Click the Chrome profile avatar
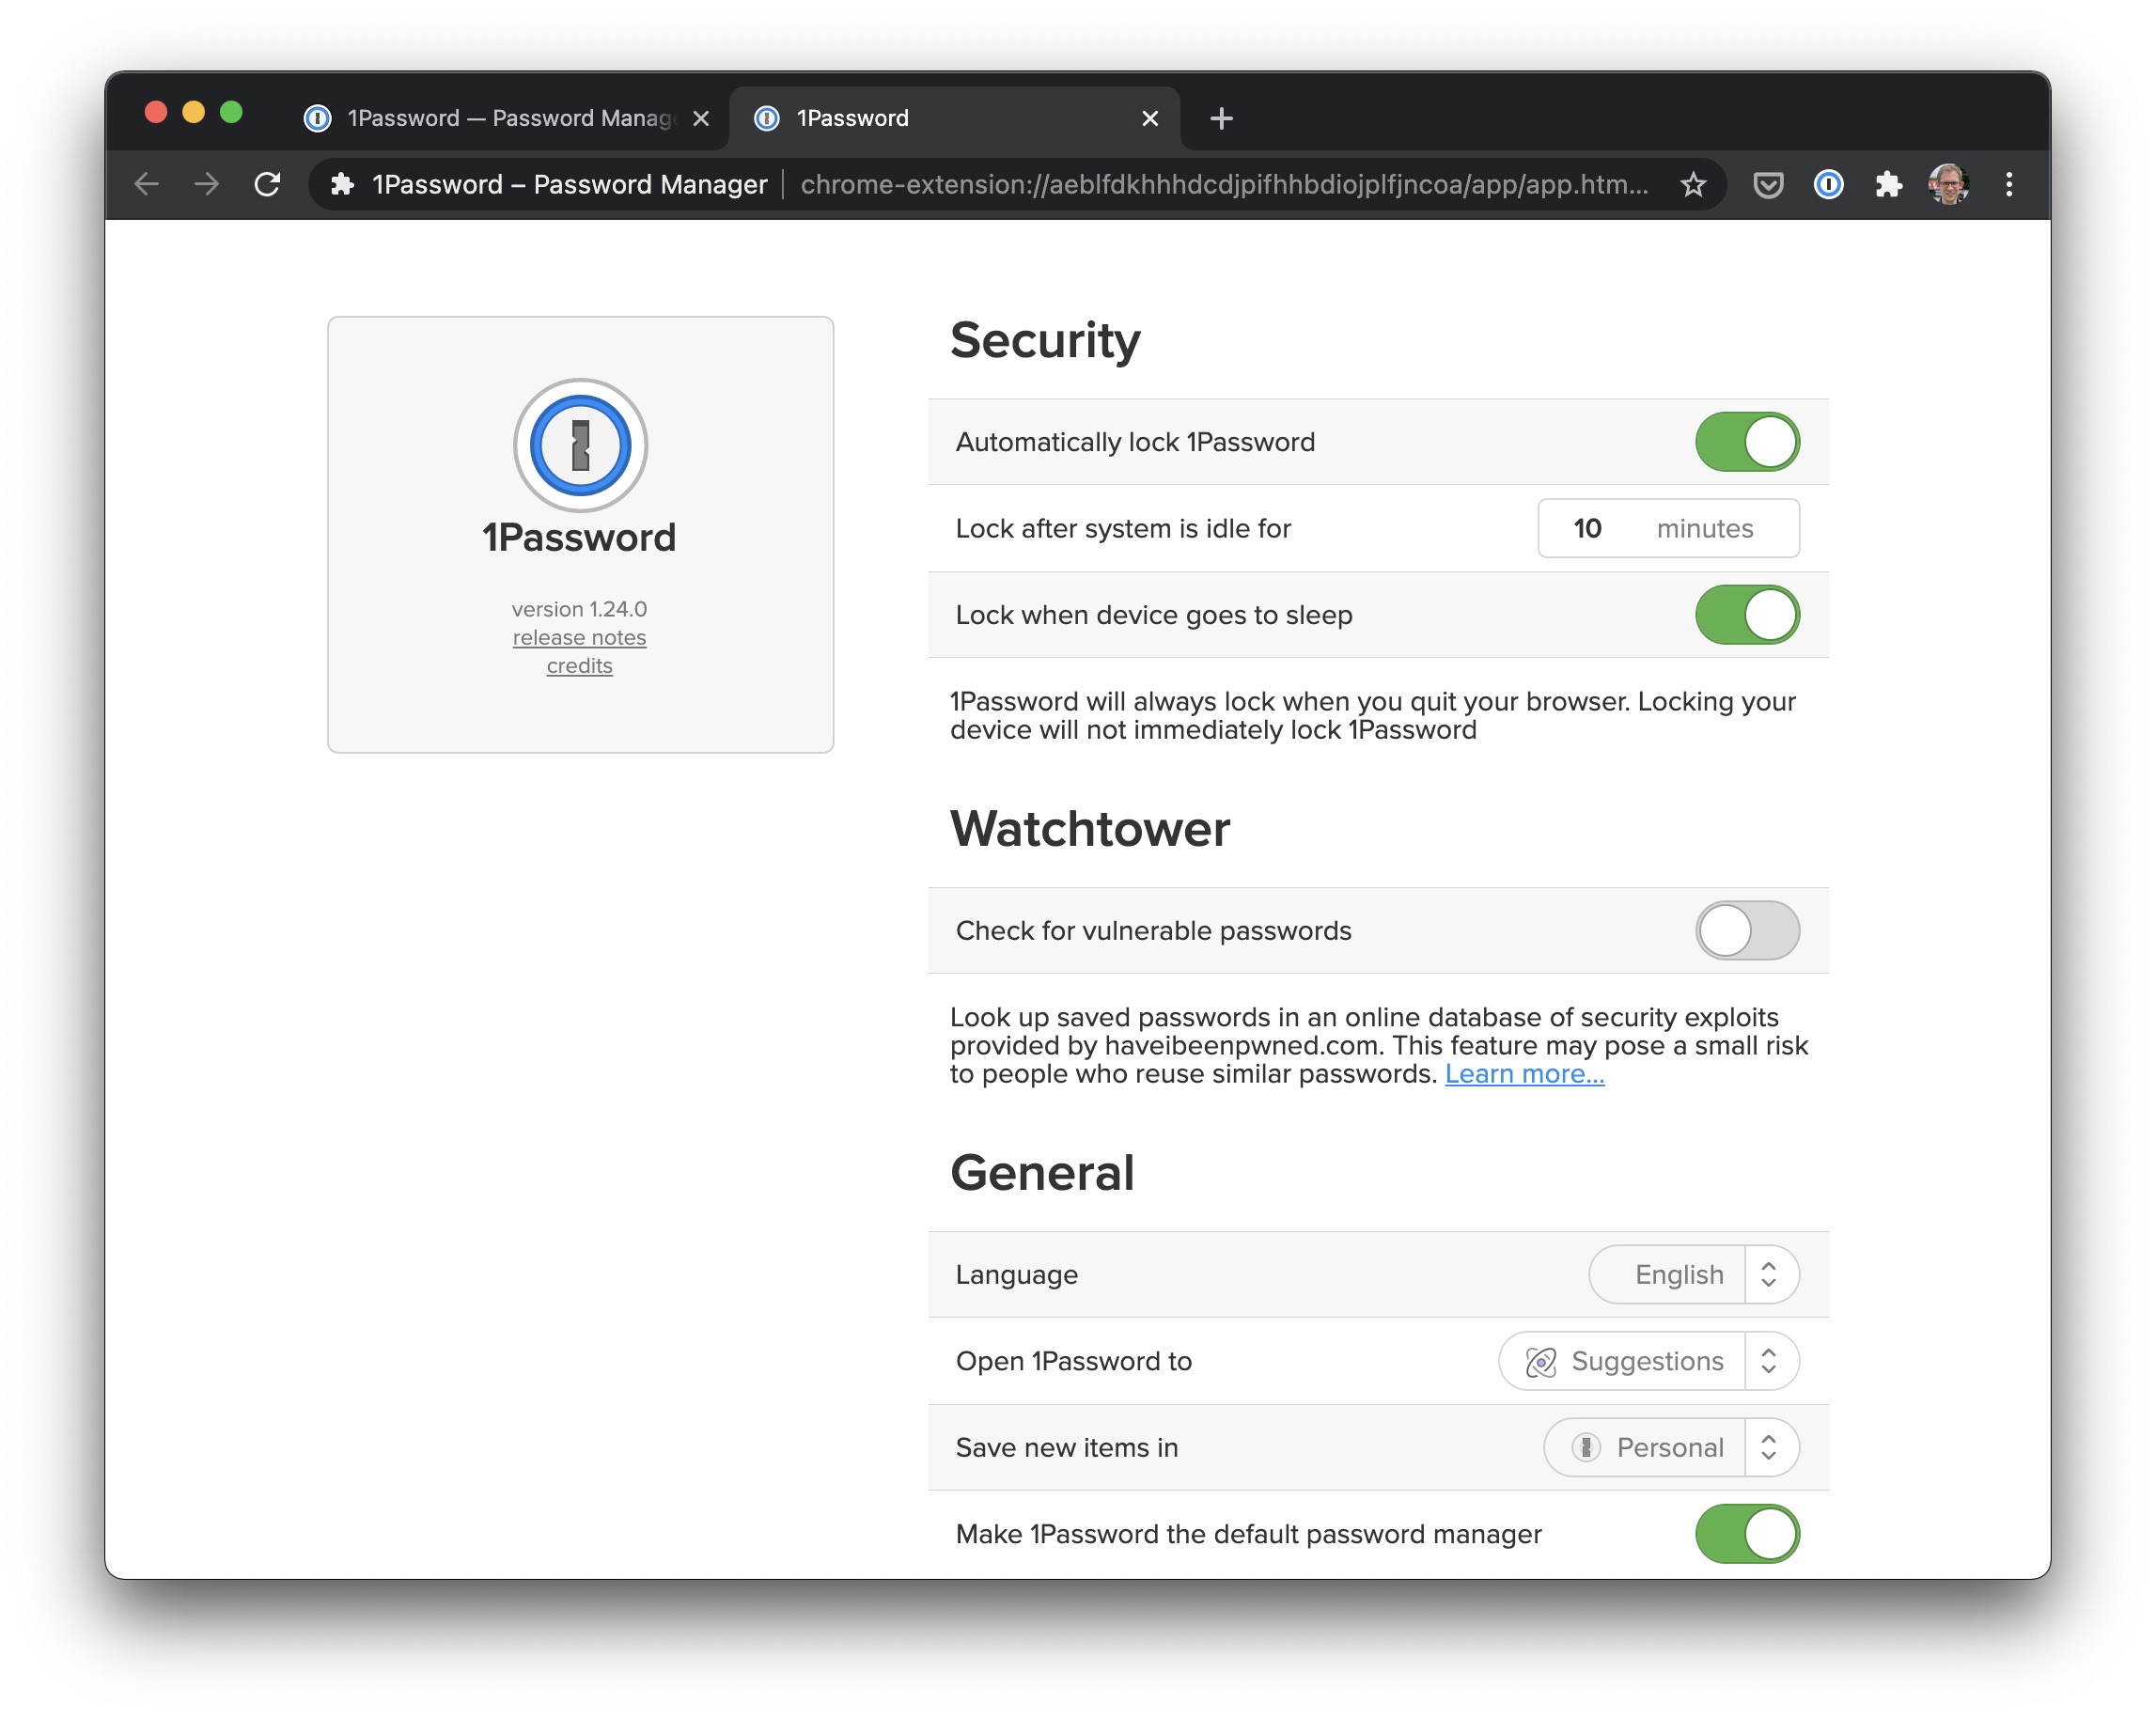The image size is (2156, 1718). click(1948, 184)
